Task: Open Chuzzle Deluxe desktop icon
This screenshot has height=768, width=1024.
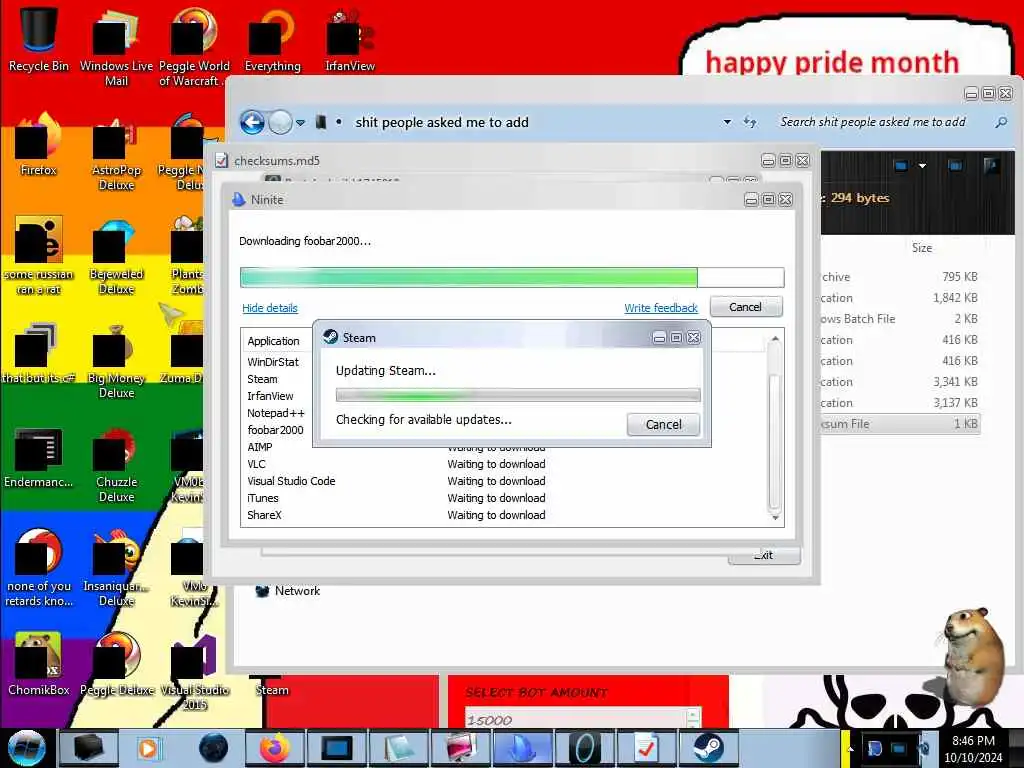Action: [116, 464]
